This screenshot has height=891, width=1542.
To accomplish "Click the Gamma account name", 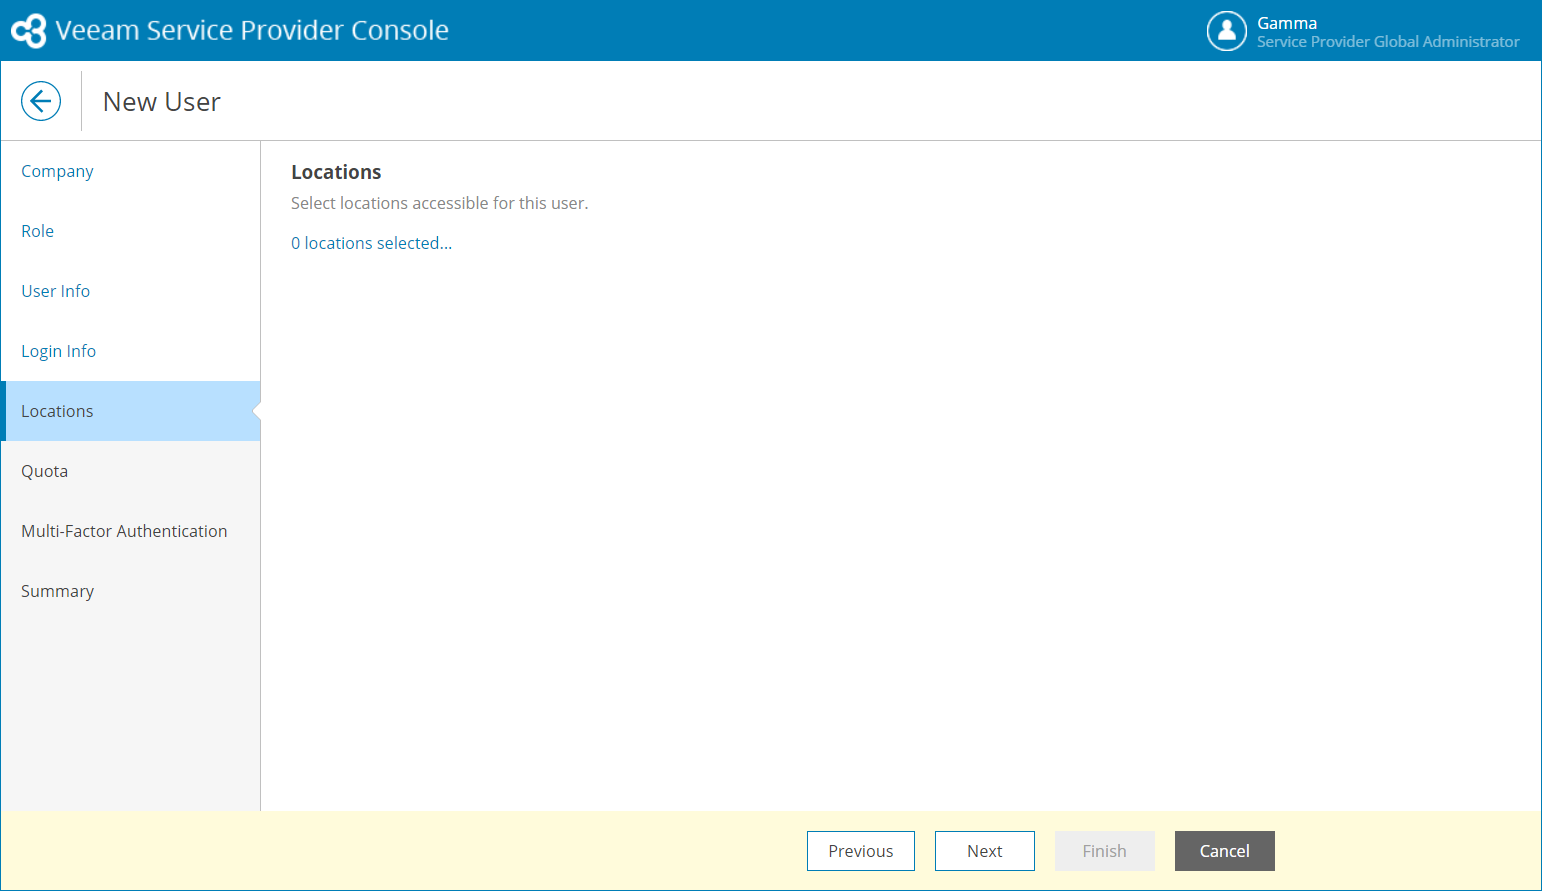I will click(1287, 23).
